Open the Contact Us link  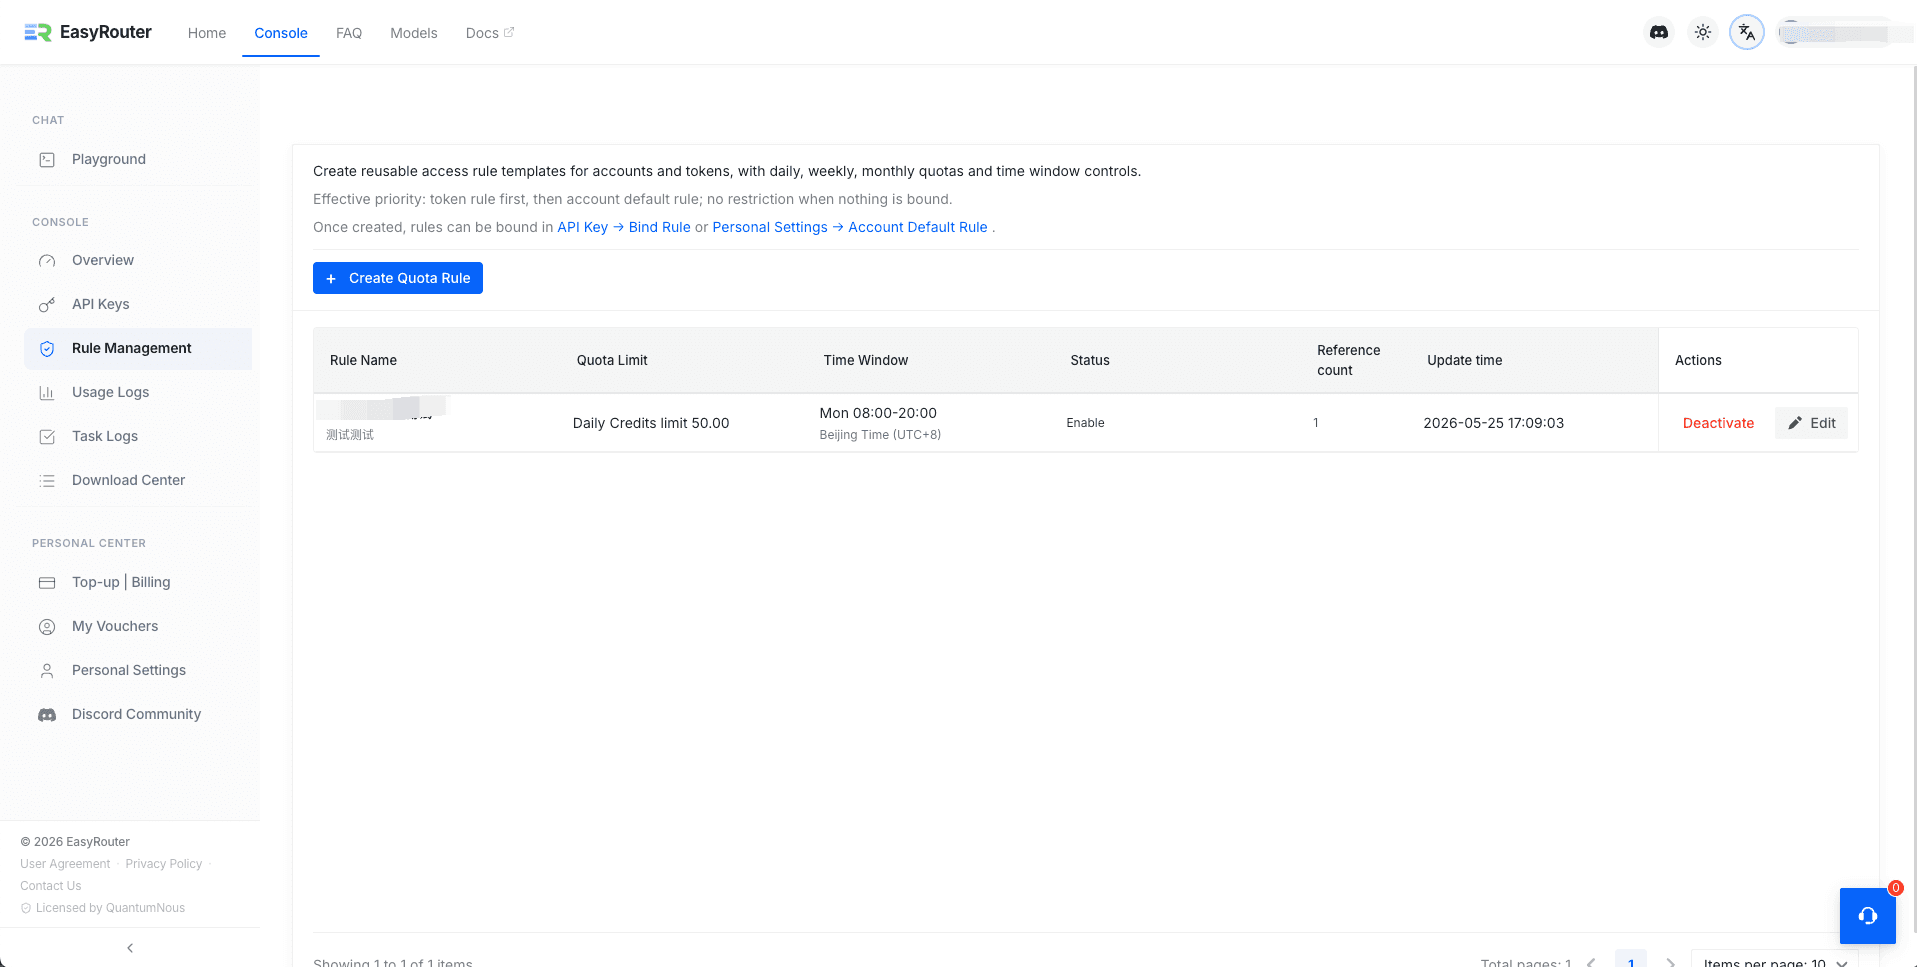point(51,886)
